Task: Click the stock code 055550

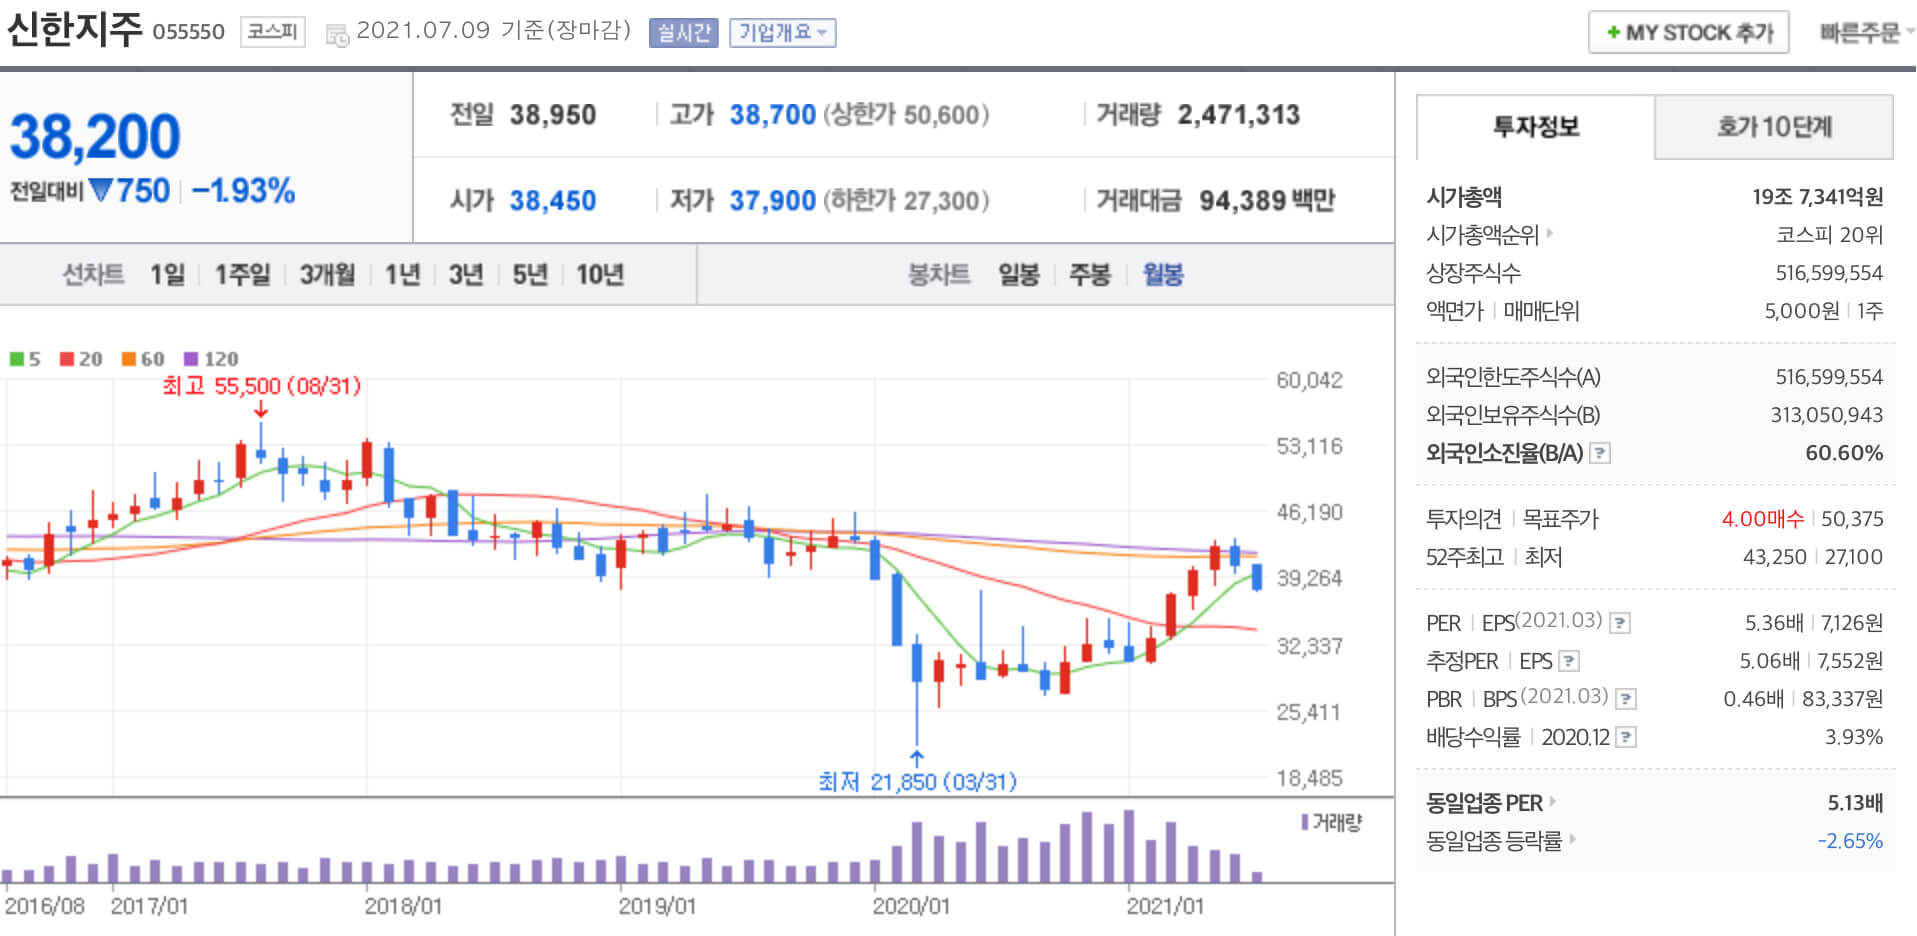Action: coord(189,32)
